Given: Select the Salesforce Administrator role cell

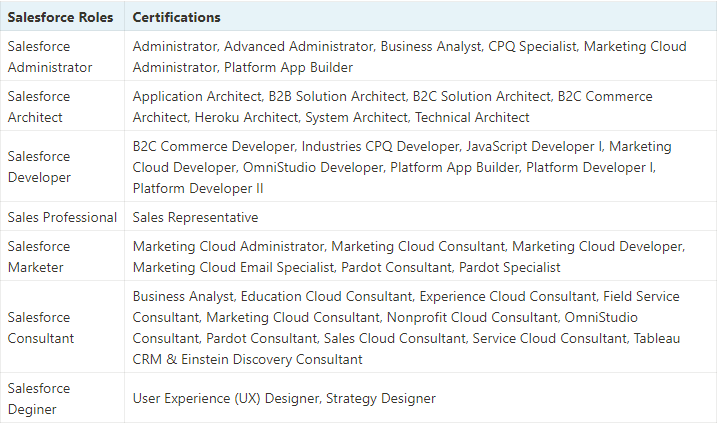Looking at the screenshot, I should tap(62, 56).
